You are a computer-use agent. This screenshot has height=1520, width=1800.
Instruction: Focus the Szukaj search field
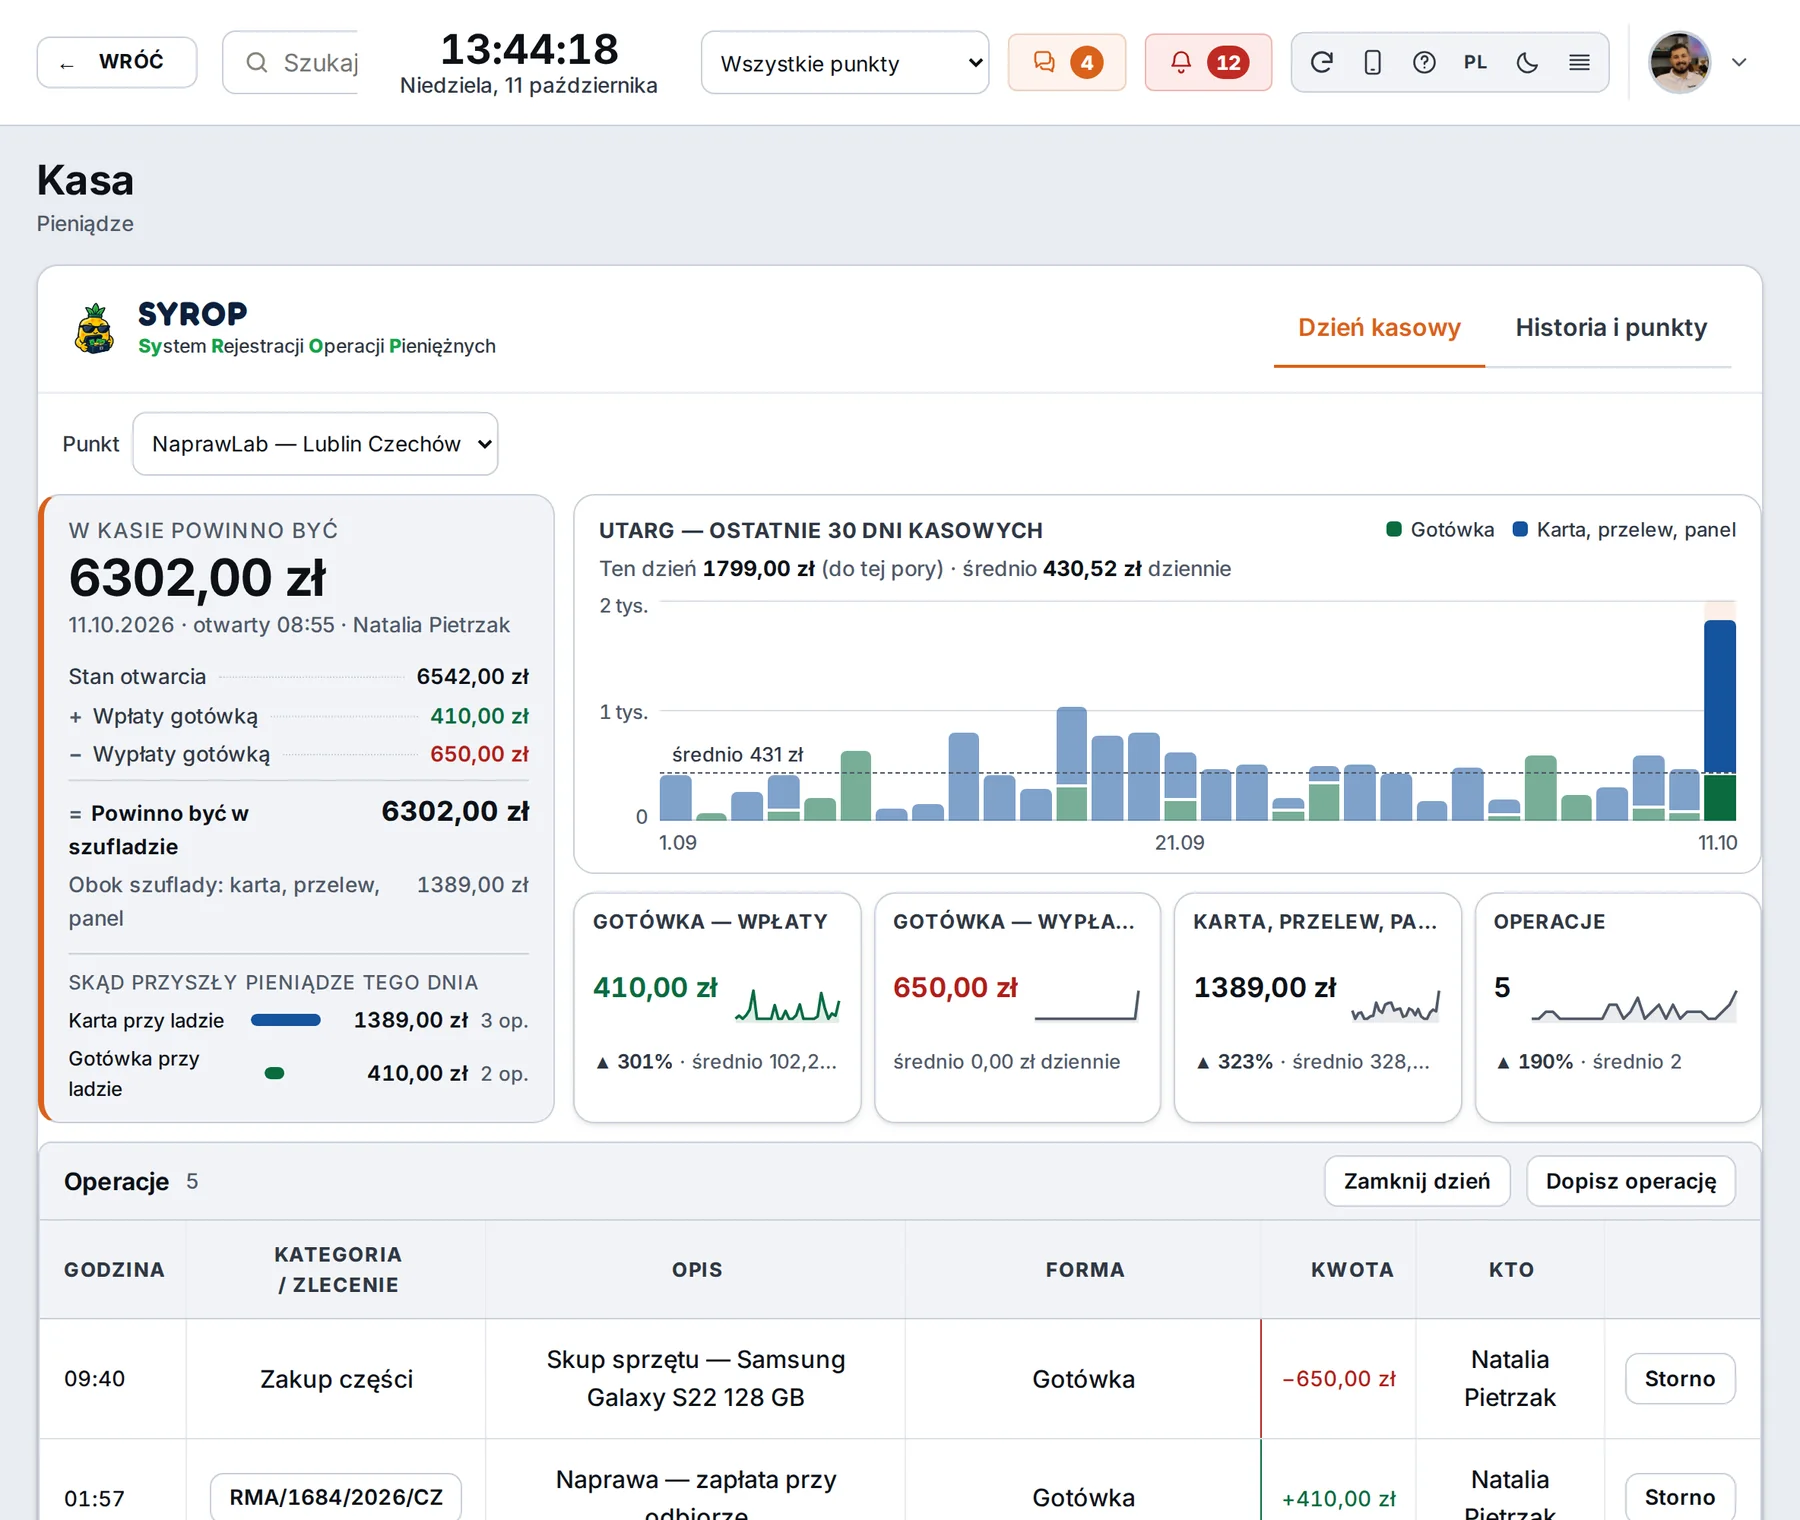click(291, 62)
